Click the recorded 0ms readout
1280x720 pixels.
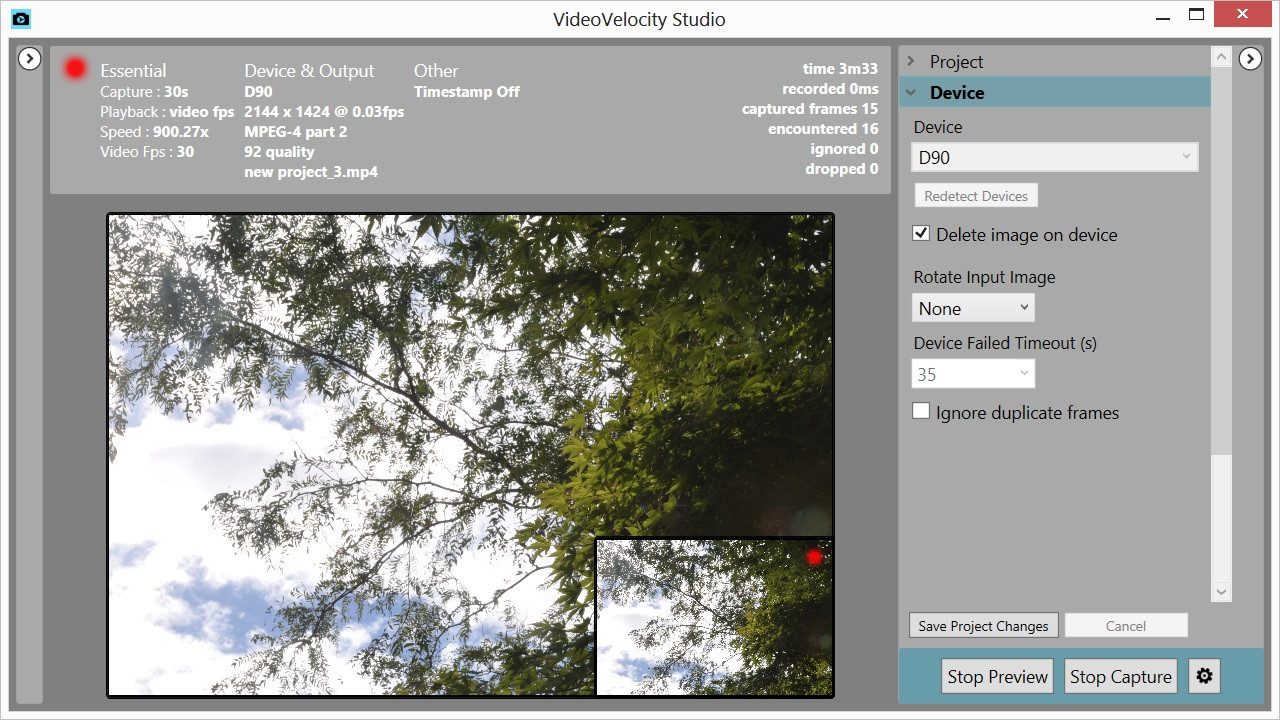pos(830,89)
